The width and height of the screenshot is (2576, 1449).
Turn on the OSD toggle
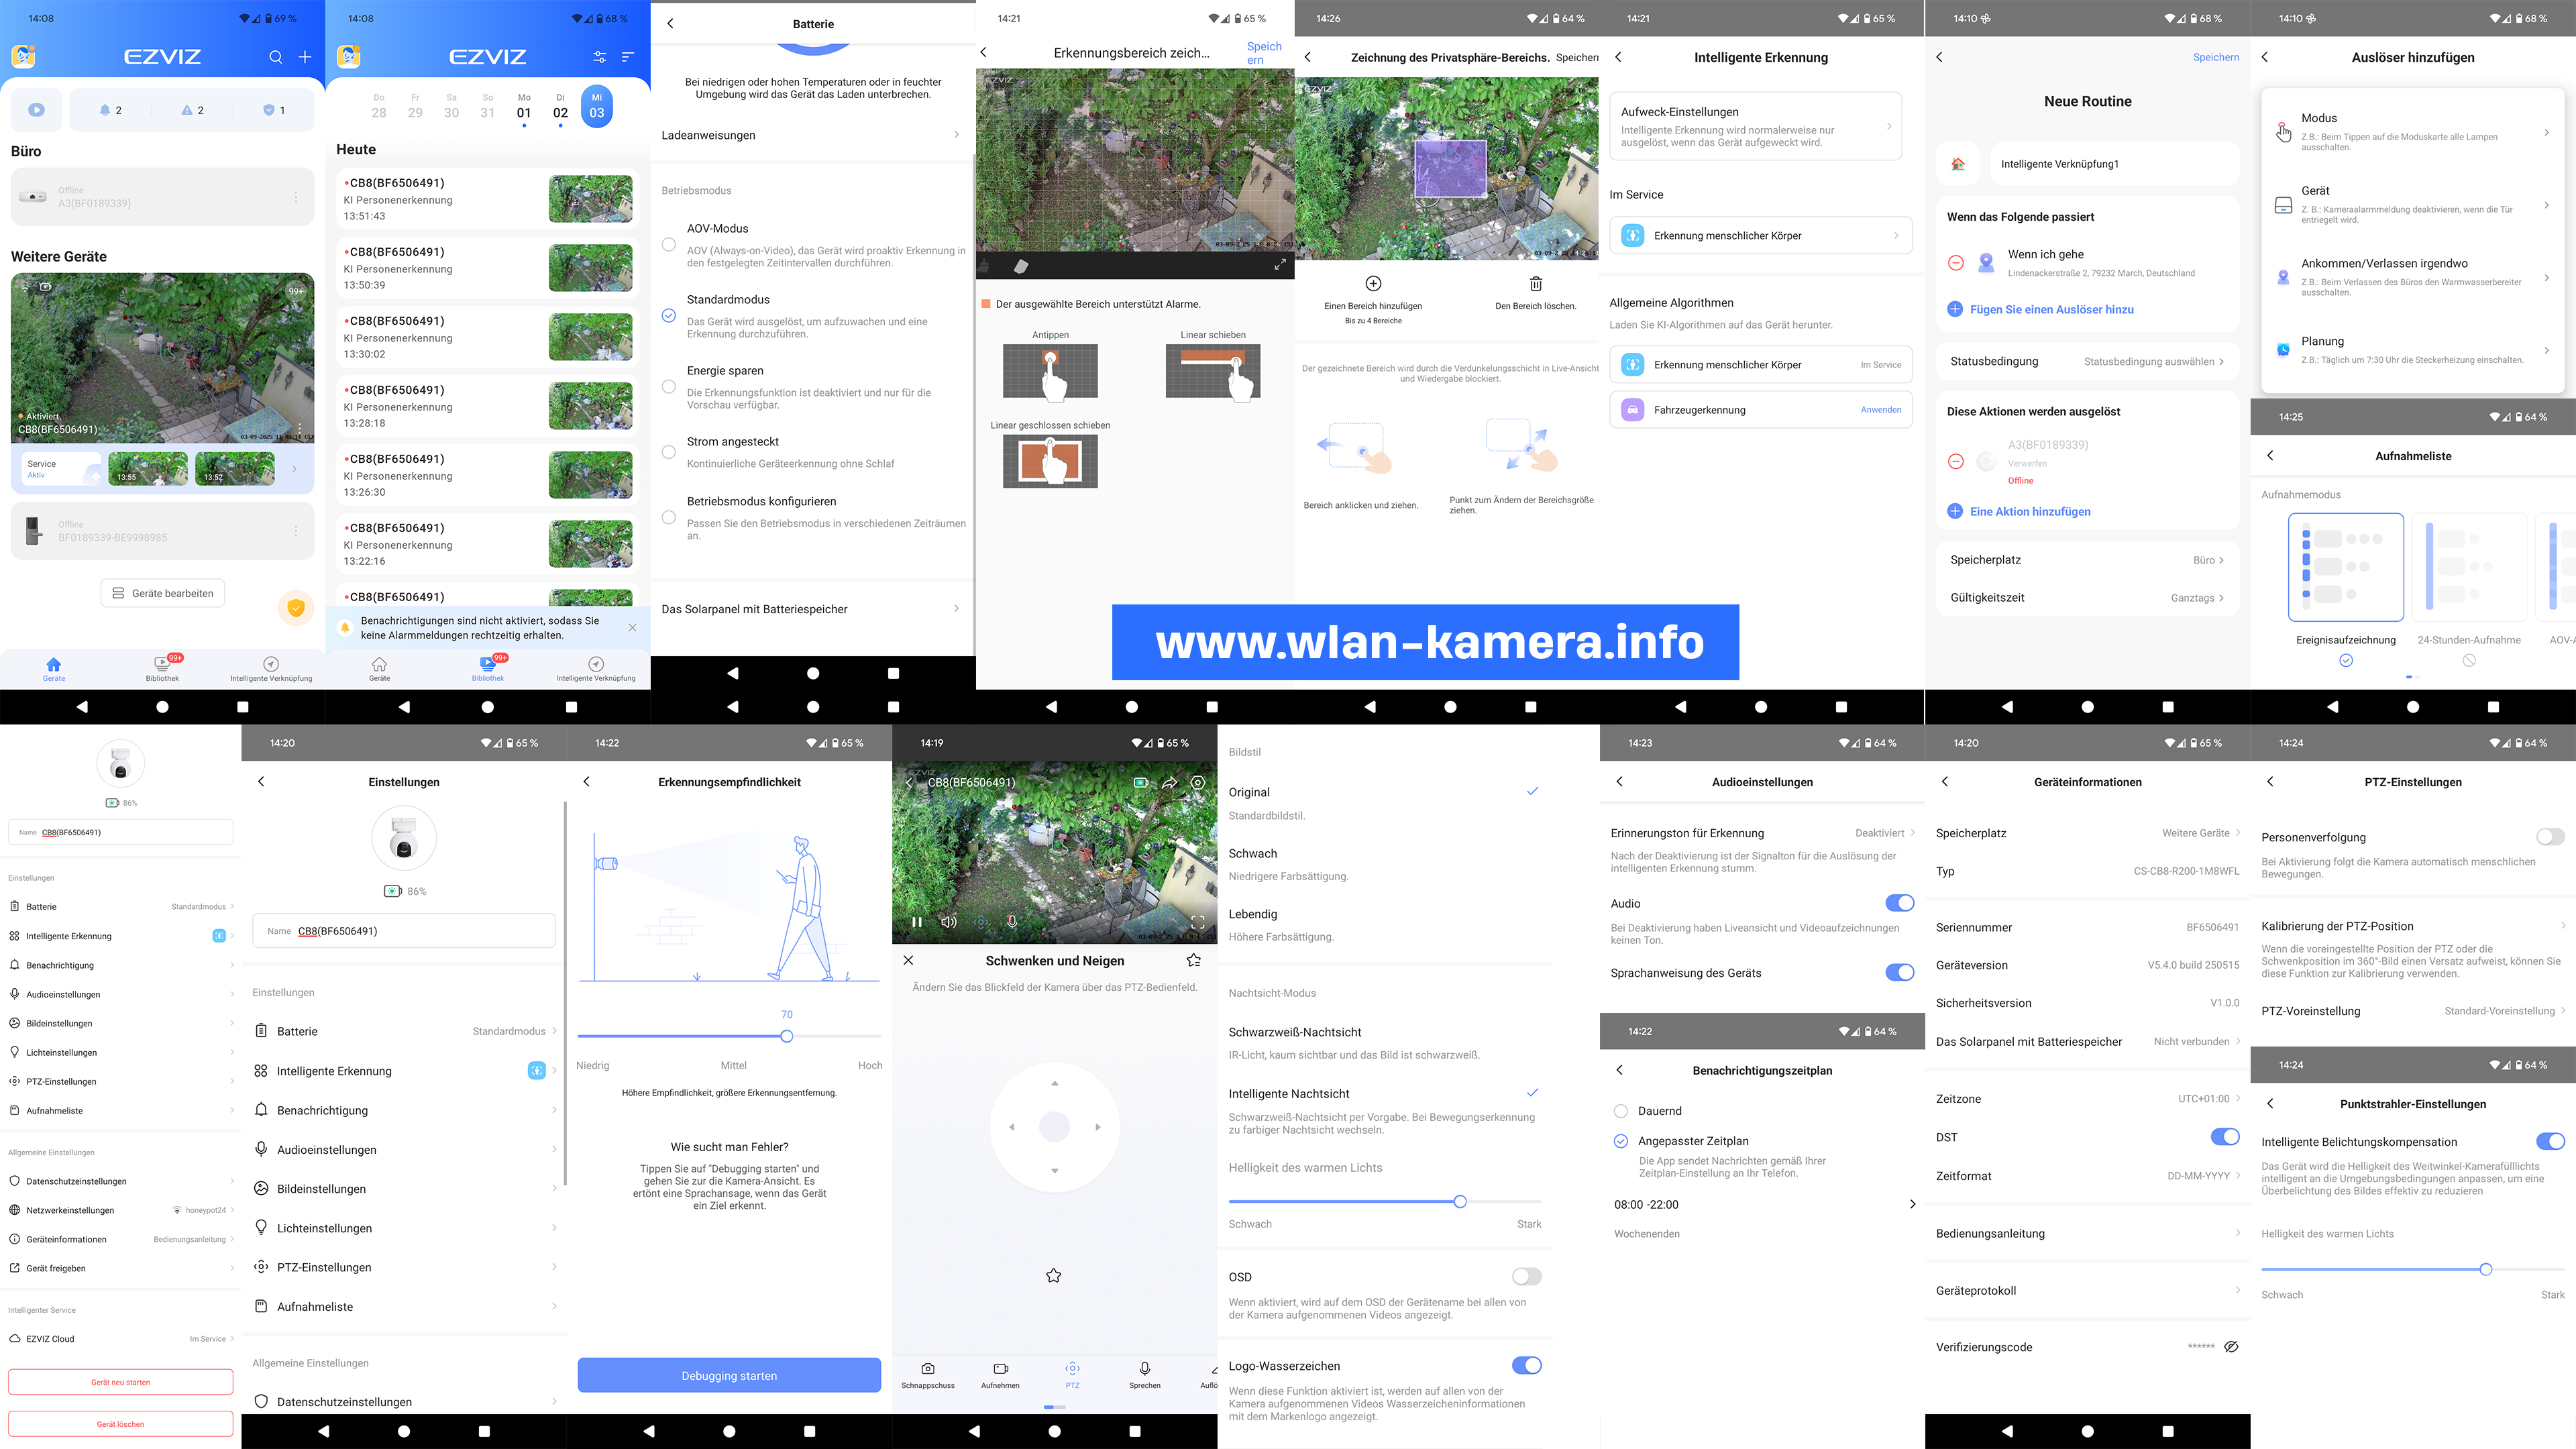pos(1526,1277)
